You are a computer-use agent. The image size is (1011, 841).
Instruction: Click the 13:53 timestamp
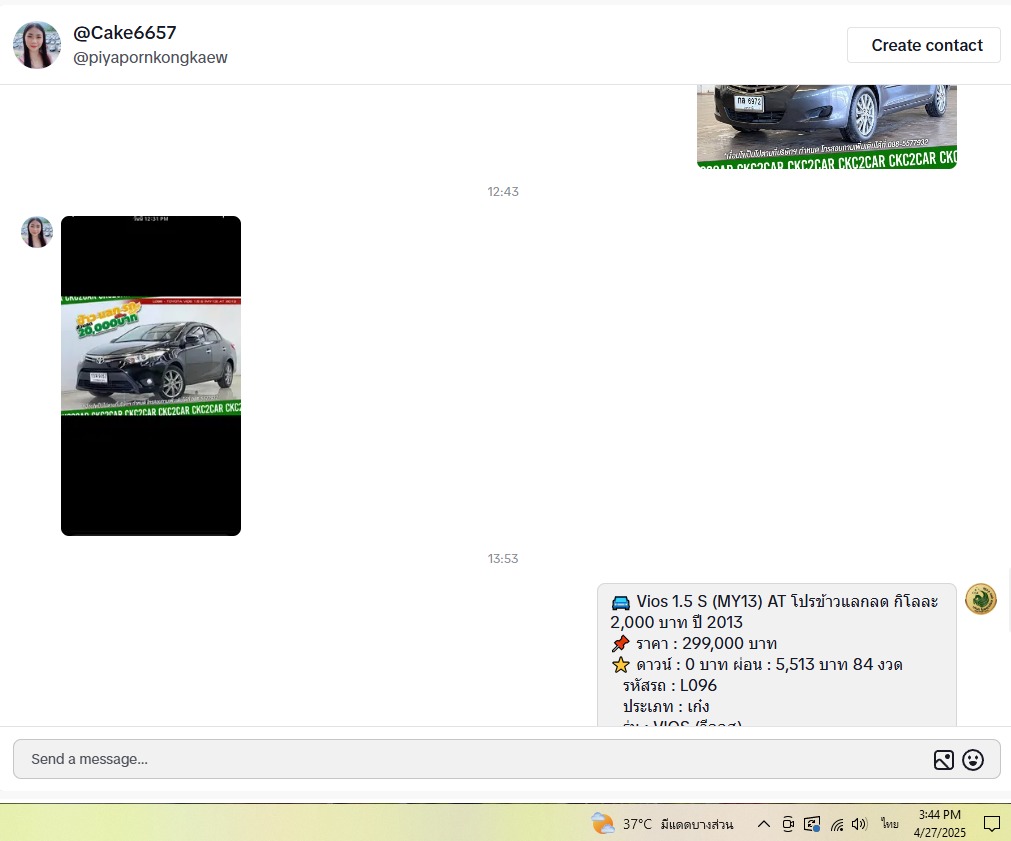pos(503,559)
